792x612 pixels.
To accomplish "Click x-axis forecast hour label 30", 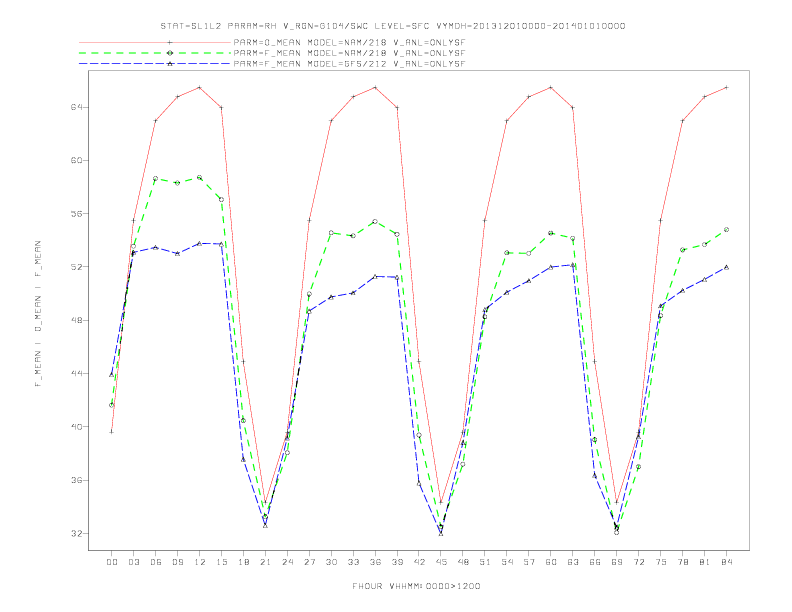I will point(331,562).
